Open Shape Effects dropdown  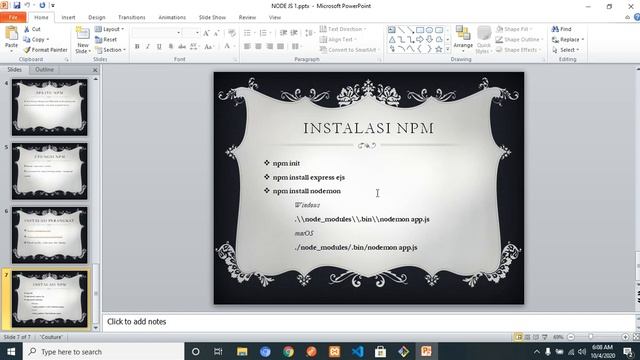(x=519, y=50)
